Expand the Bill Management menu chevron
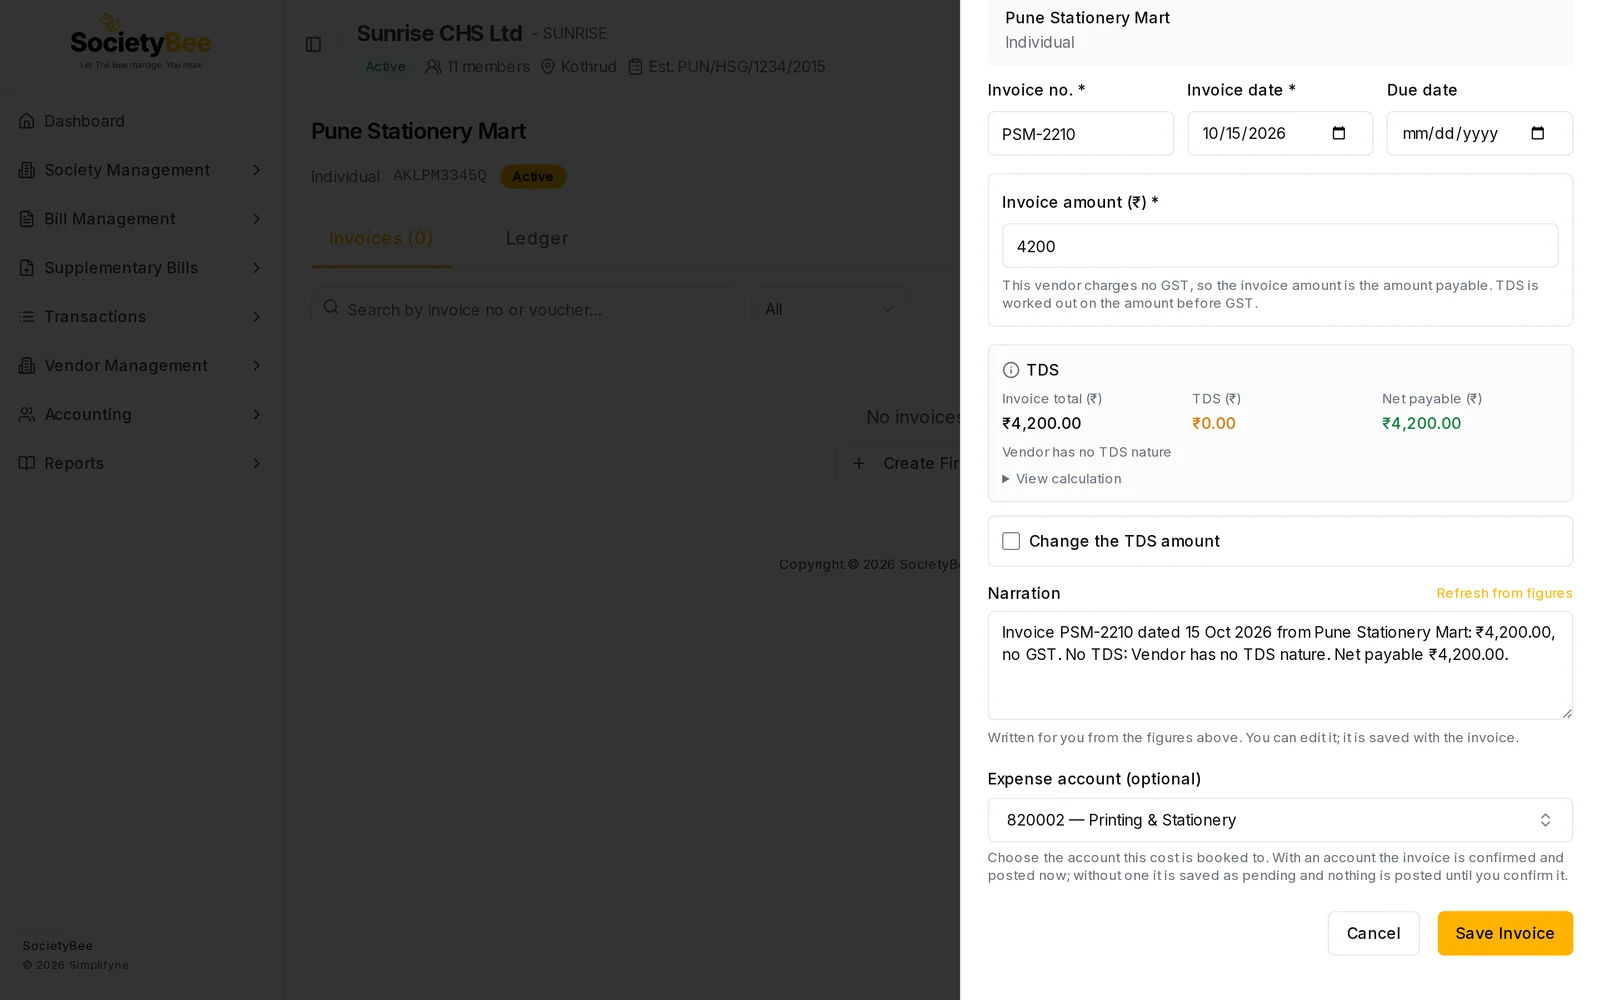The image size is (1600, 1000). pyautogui.click(x=256, y=219)
